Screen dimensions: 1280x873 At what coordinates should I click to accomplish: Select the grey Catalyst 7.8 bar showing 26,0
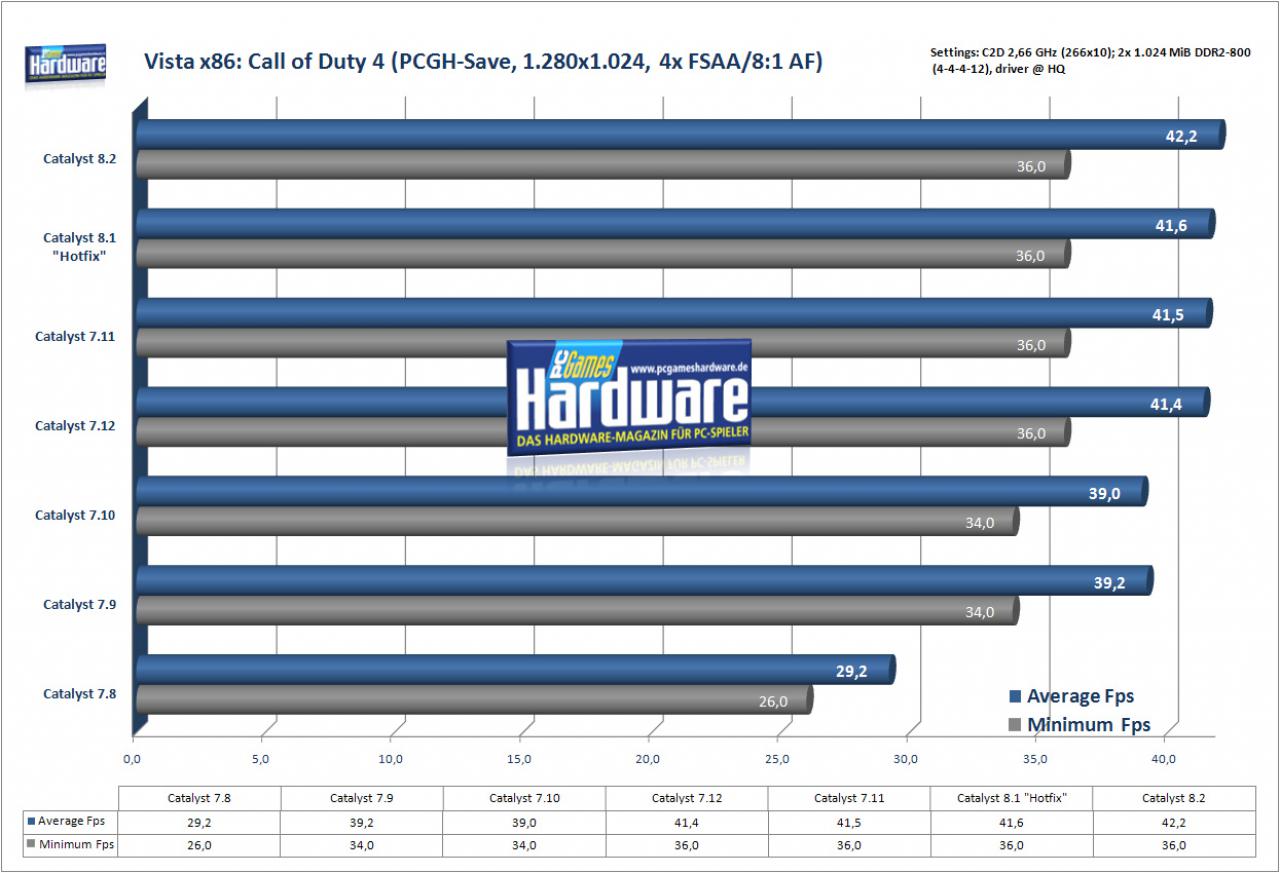click(x=475, y=700)
